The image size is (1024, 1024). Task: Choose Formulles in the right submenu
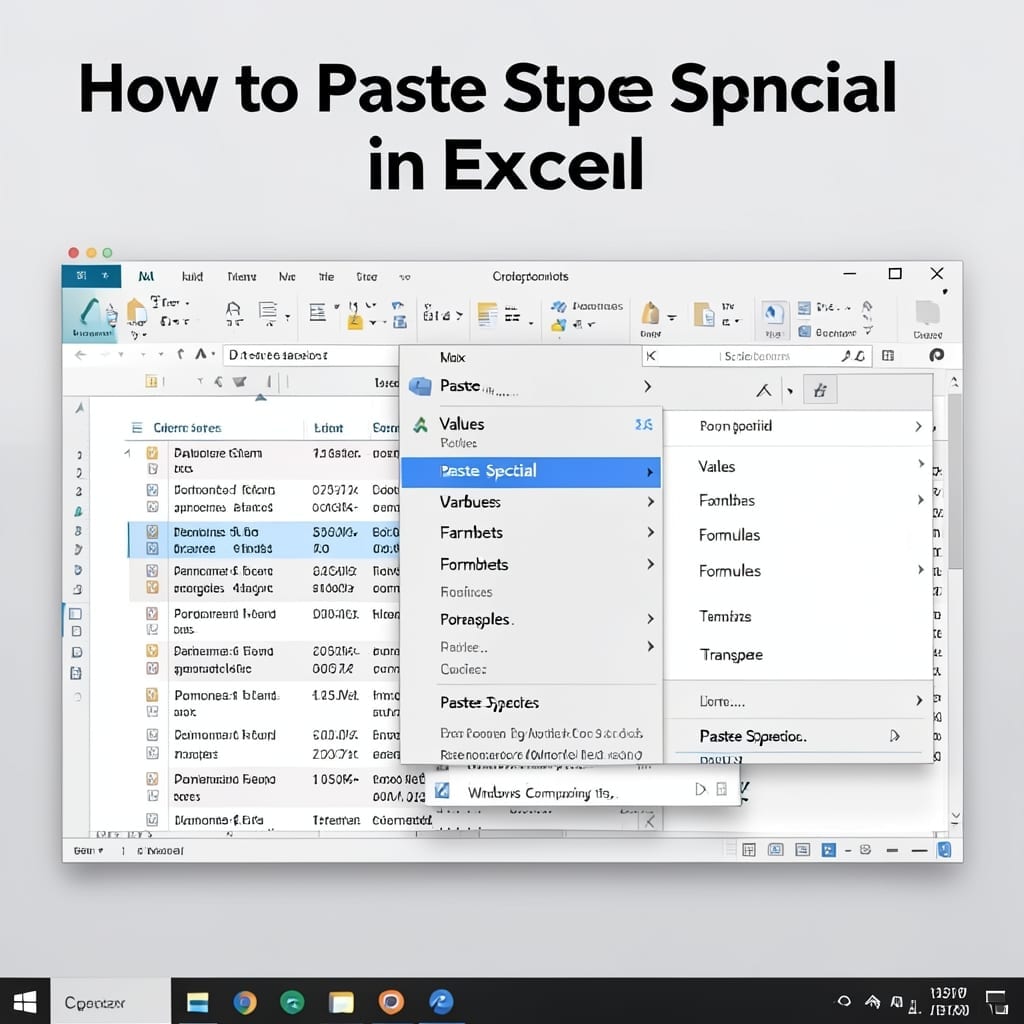729,535
